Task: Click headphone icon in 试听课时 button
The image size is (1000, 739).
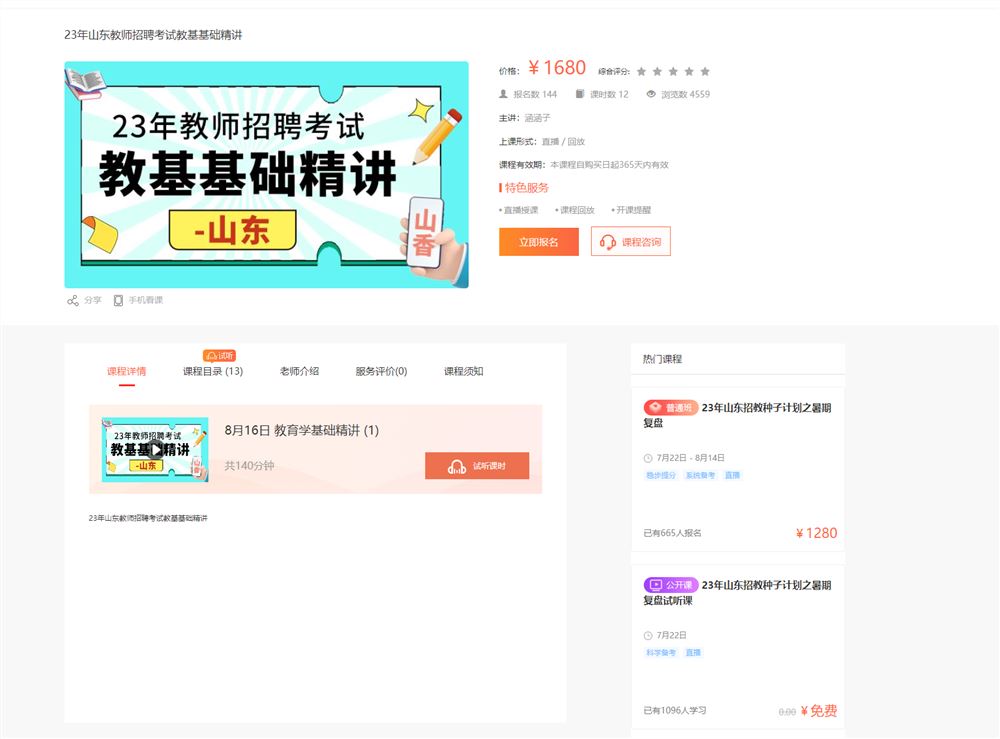Action: point(457,466)
